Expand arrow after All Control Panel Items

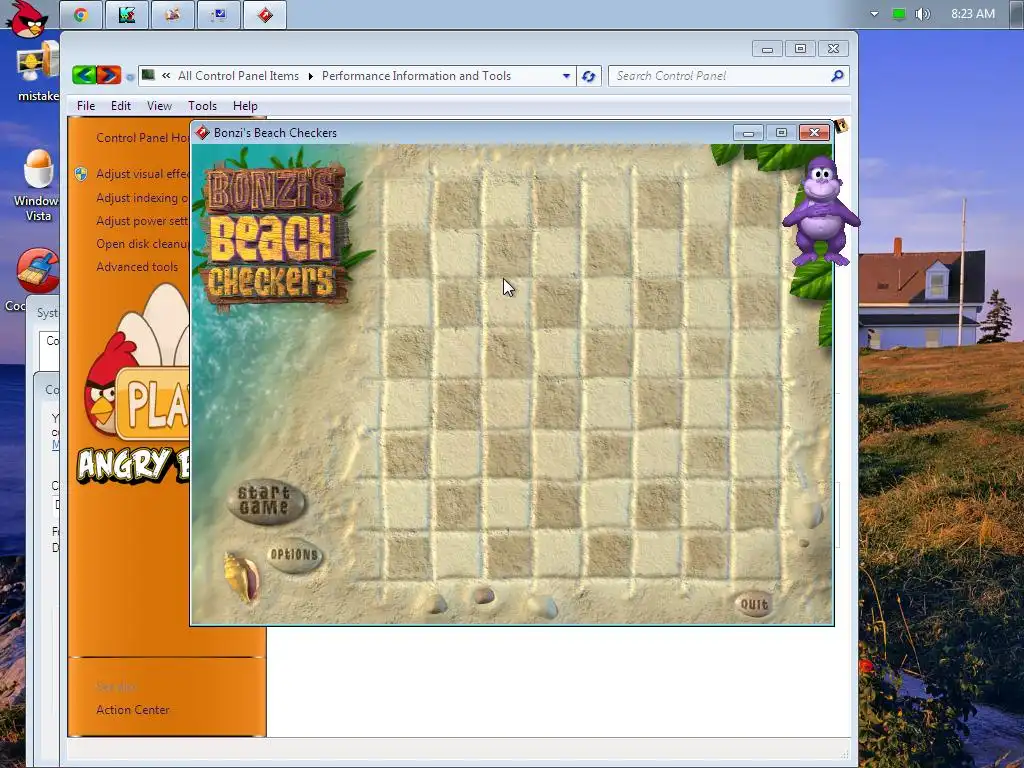pos(310,76)
